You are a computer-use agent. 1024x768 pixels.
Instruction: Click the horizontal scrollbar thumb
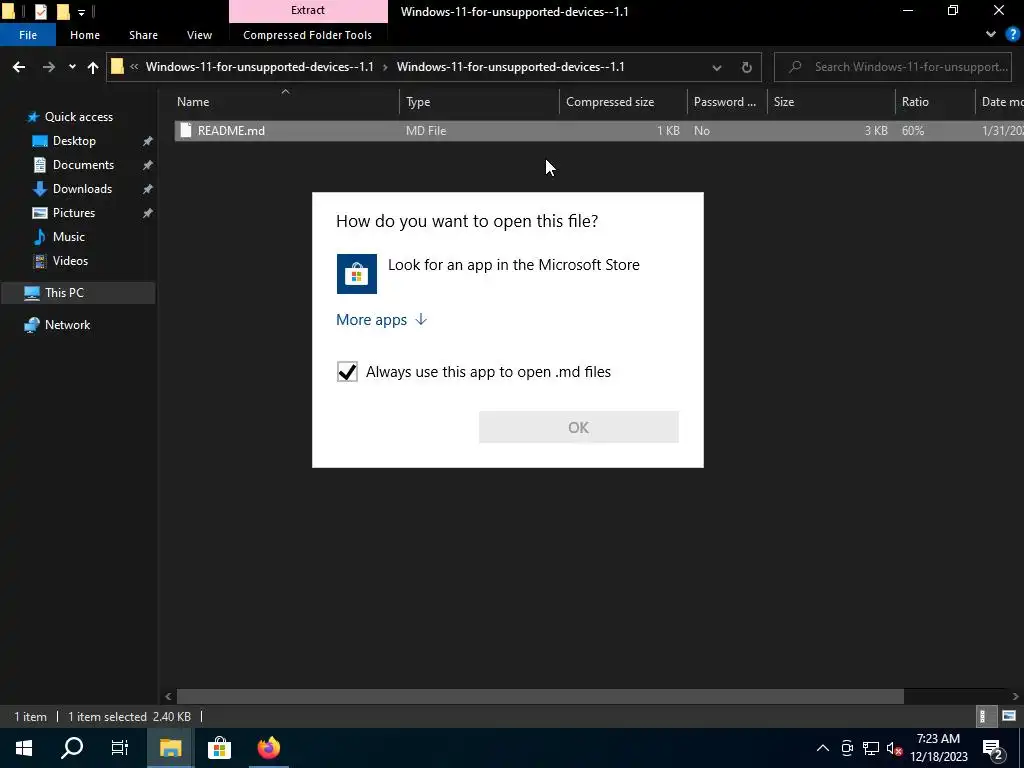click(x=540, y=696)
